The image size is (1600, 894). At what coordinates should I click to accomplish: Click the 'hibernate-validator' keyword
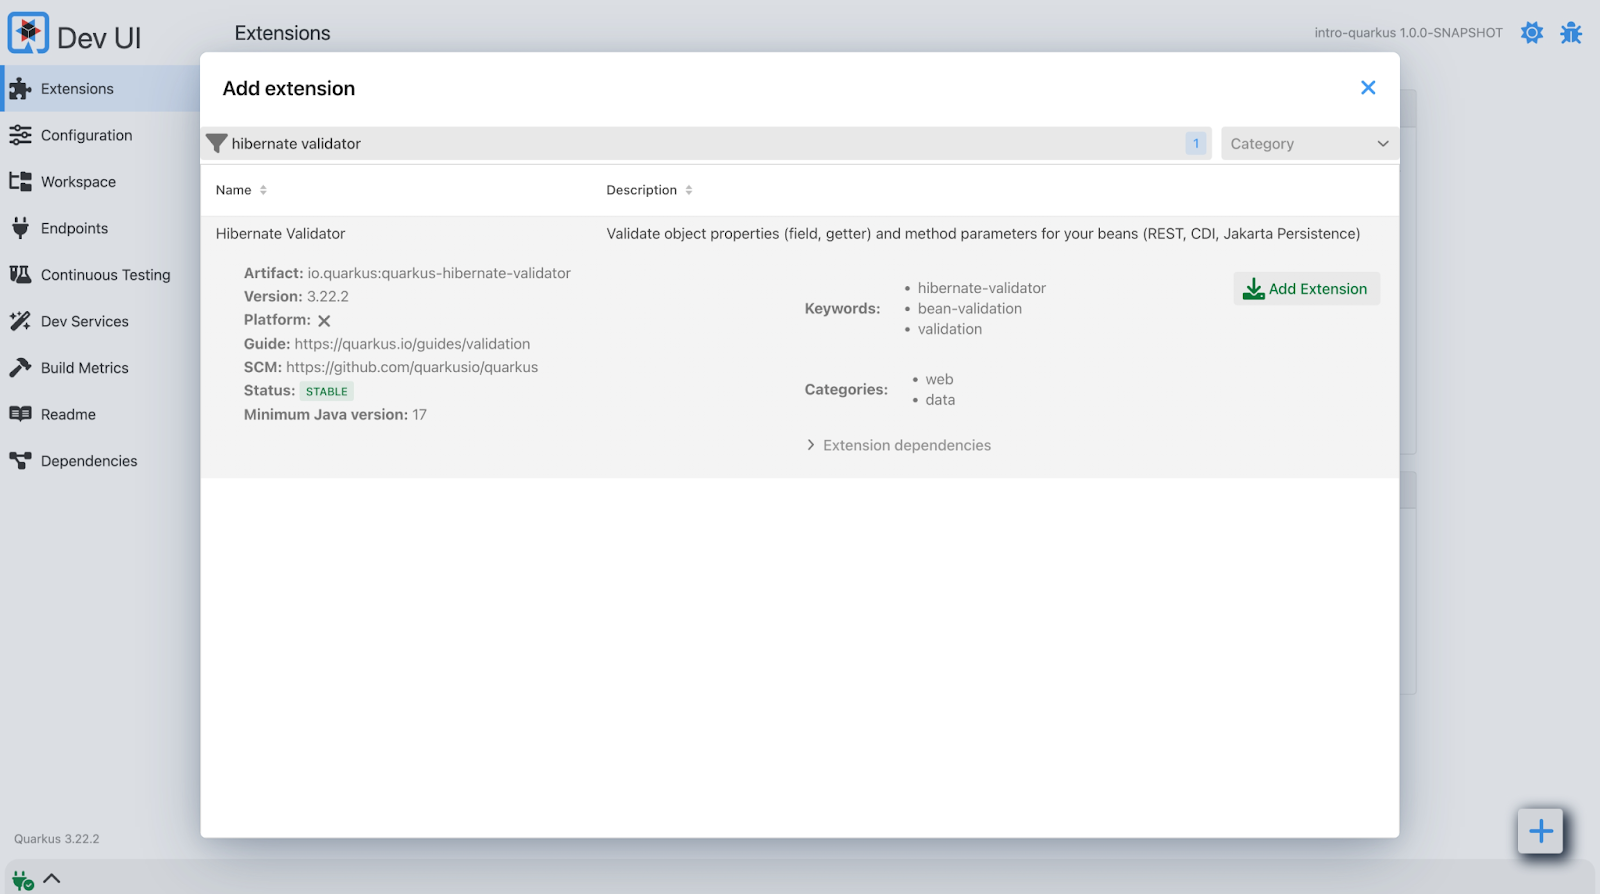click(x=982, y=288)
